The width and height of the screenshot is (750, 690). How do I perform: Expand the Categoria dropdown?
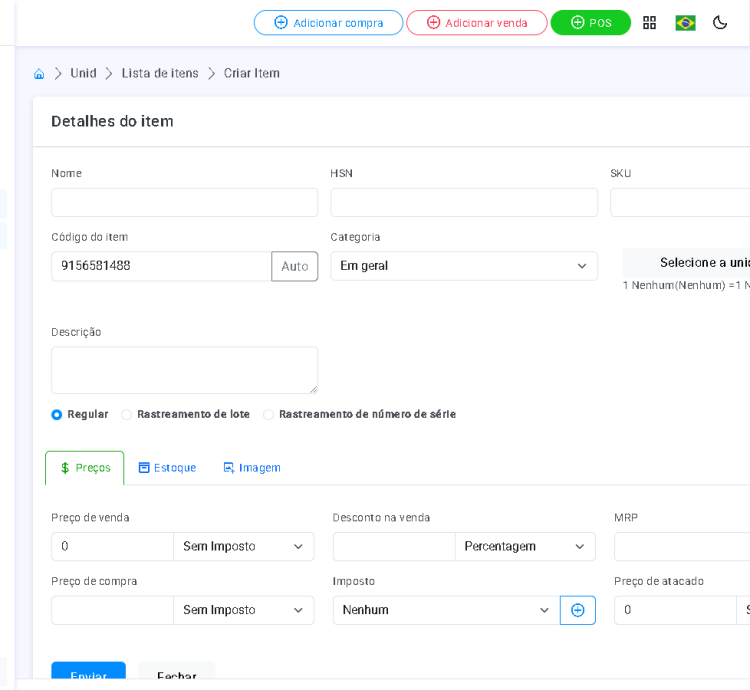(463, 266)
